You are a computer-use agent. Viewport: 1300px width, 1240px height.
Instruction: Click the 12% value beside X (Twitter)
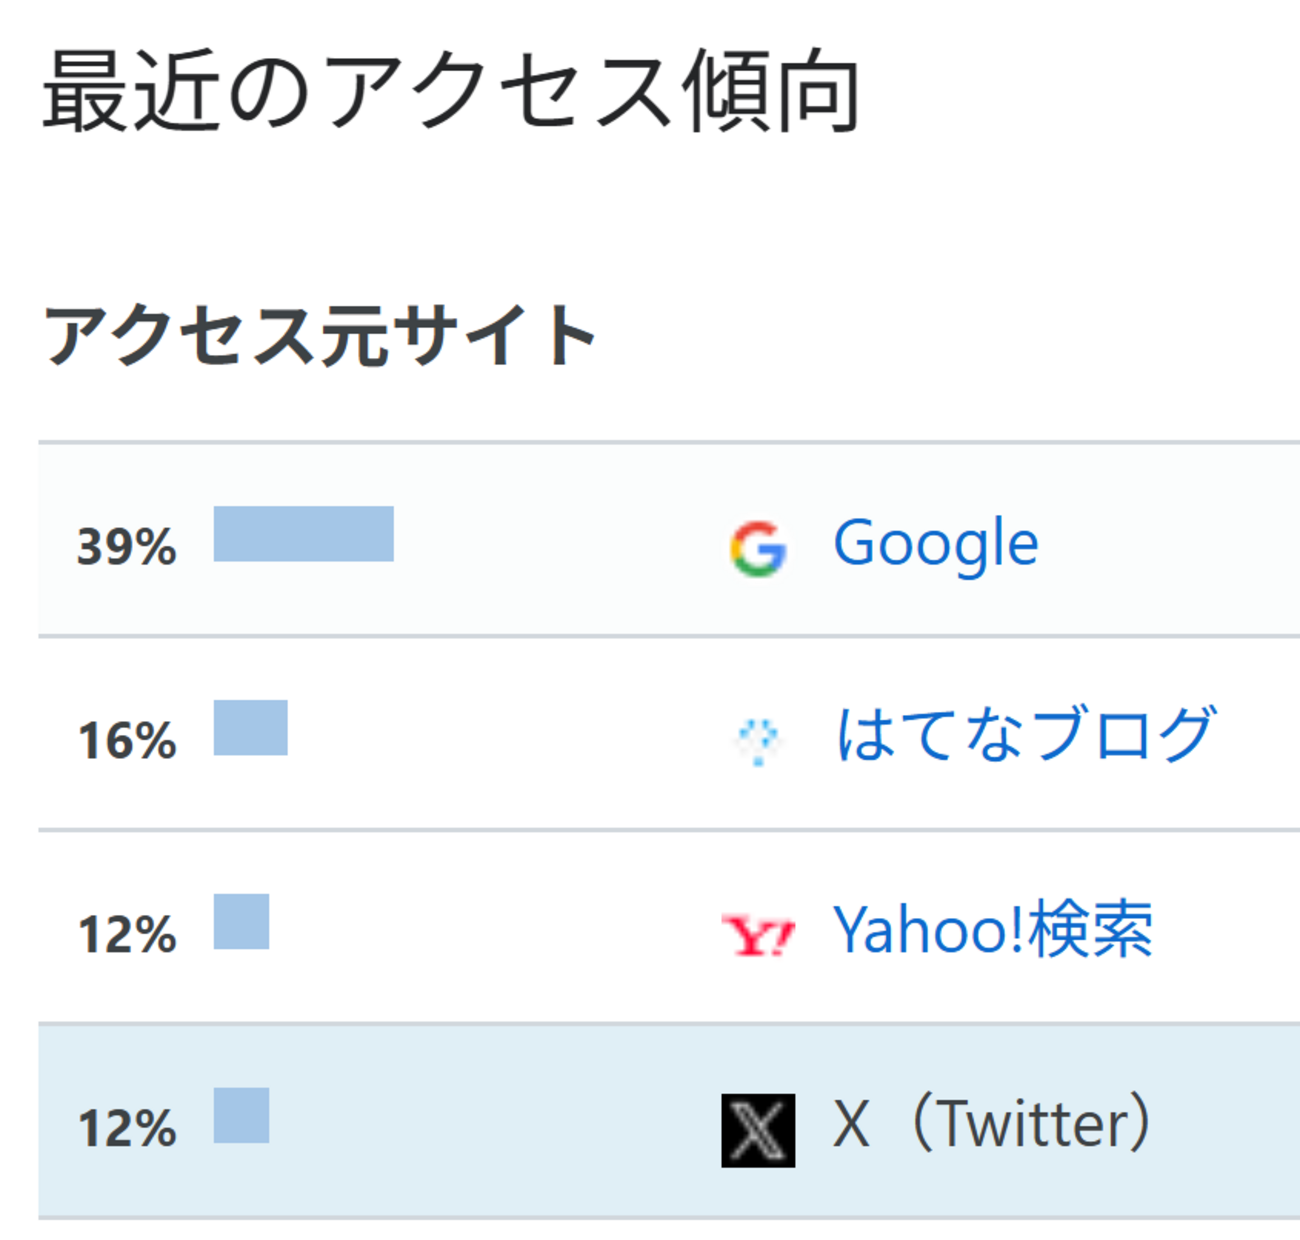127,1129
